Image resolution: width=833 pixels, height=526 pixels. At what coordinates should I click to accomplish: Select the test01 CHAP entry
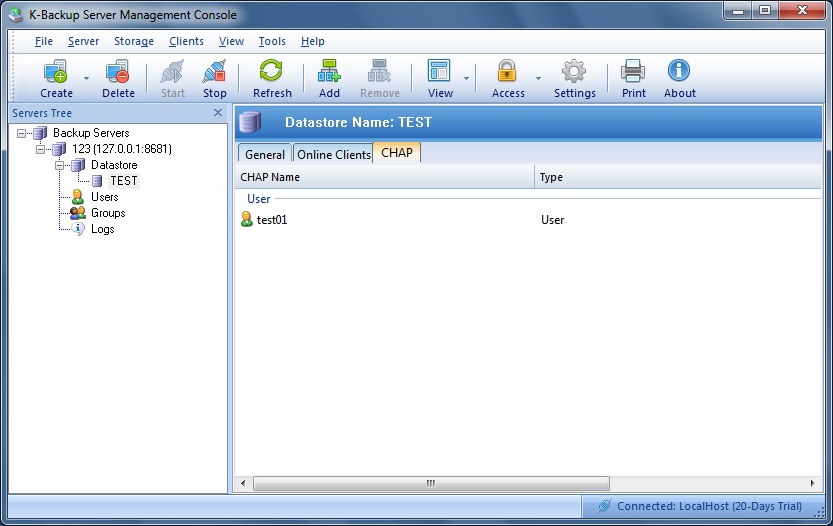271,219
